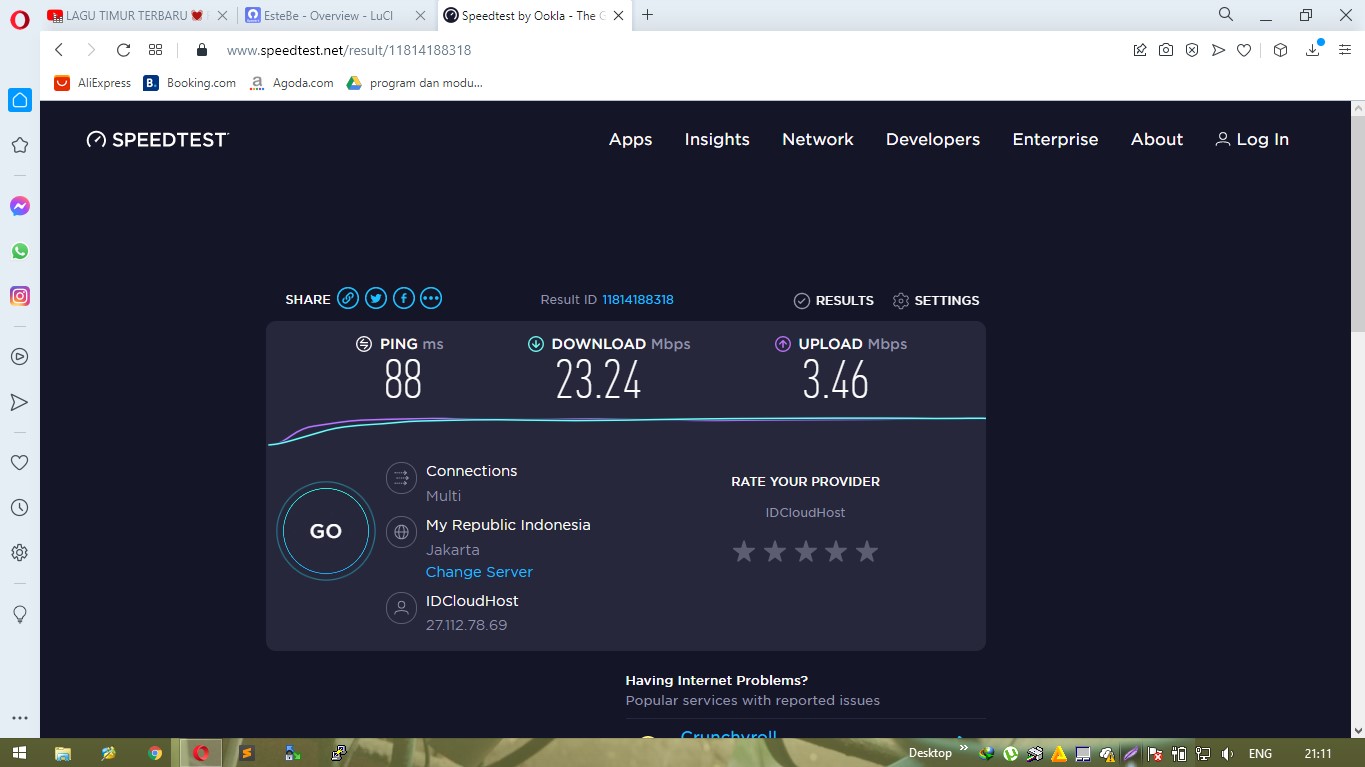Open the program dan modu... bookmark
This screenshot has width=1365, height=767.
(415, 83)
